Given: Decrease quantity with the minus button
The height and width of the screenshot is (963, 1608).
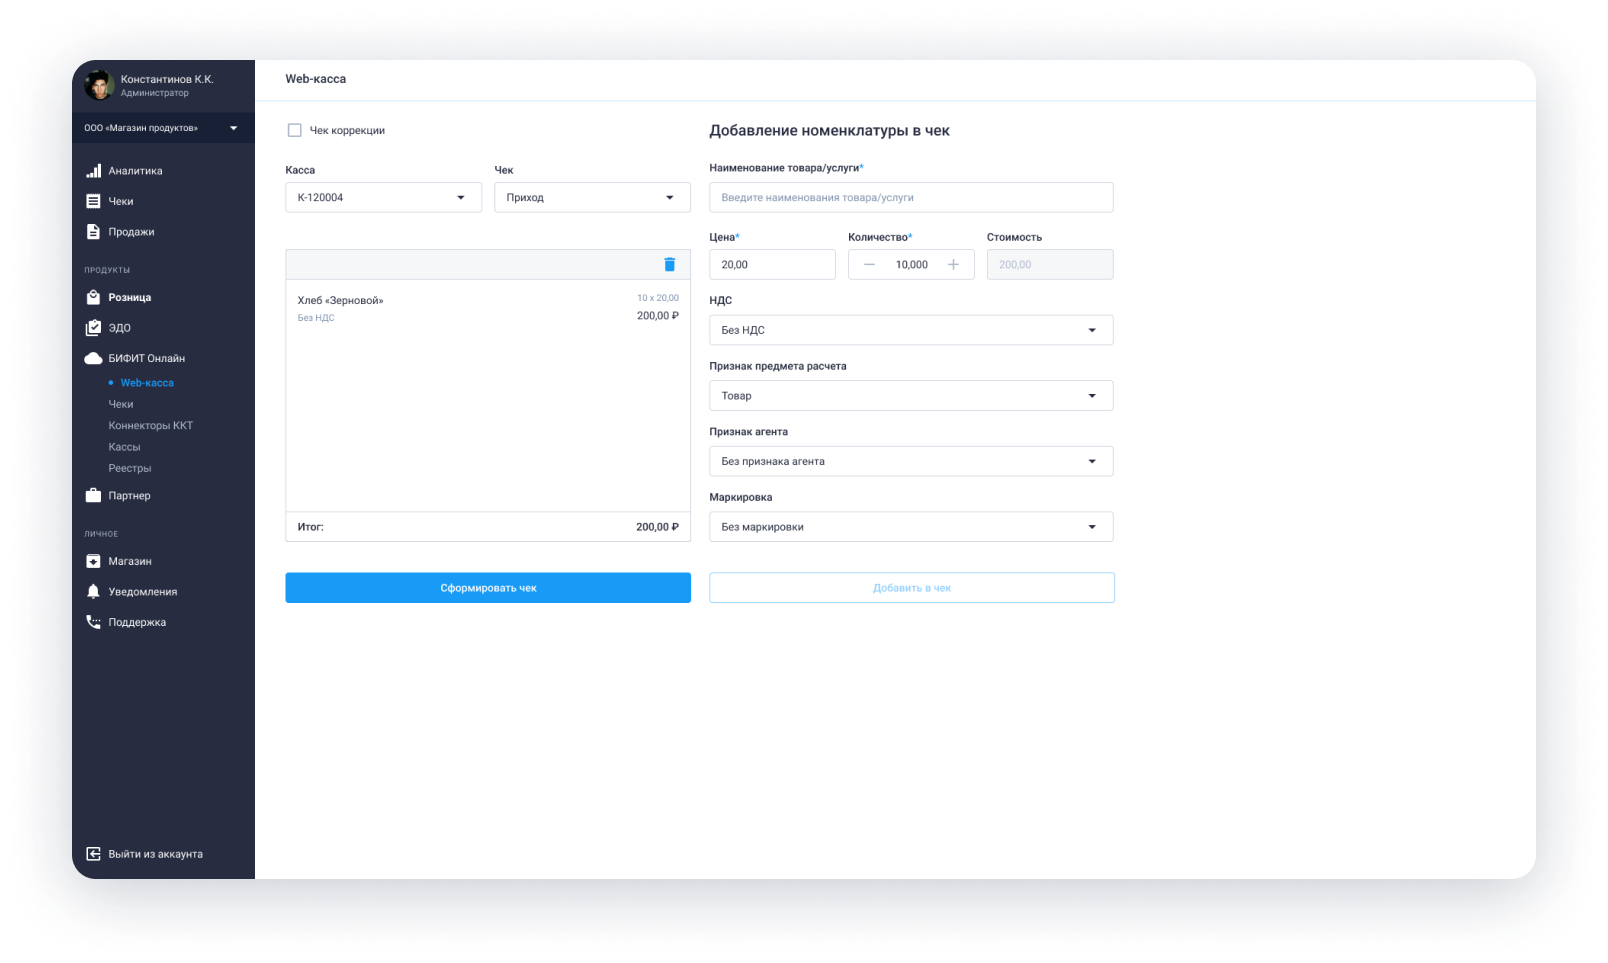Looking at the screenshot, I should (x=869, y=265).
